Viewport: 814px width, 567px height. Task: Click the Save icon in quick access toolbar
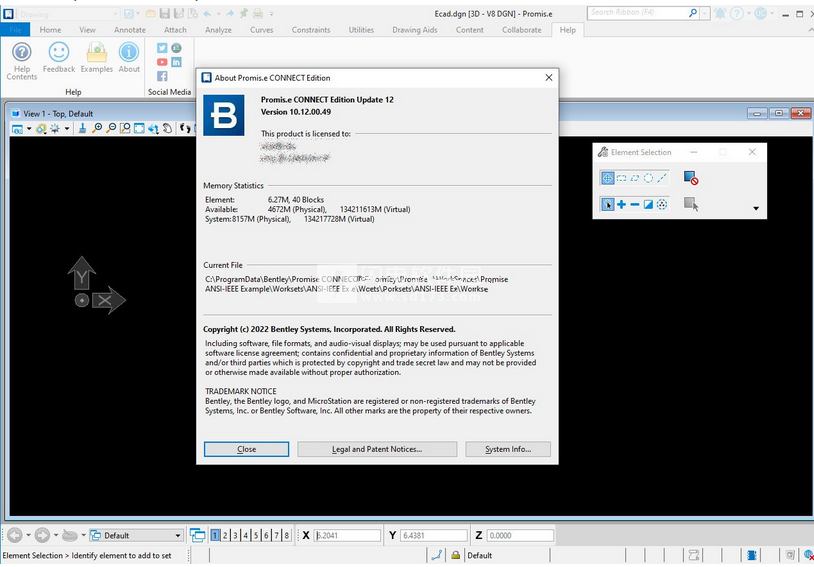(164, 14)
